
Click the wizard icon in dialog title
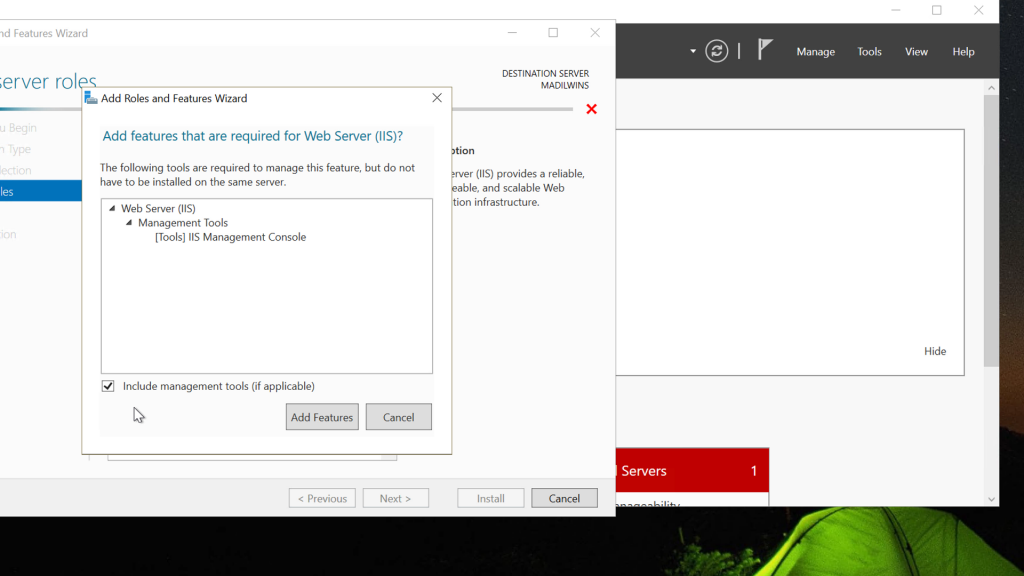click(91, 98)
